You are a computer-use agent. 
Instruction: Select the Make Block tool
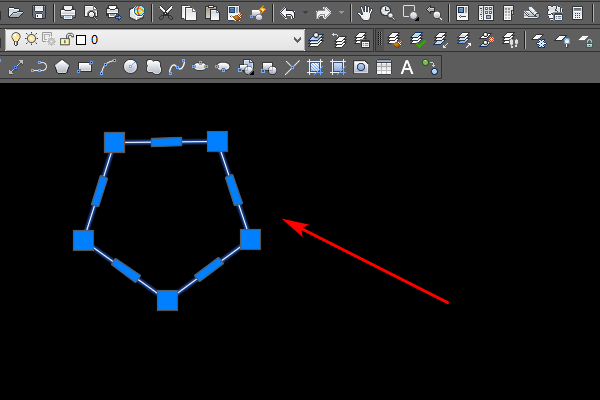click(269, 68)
